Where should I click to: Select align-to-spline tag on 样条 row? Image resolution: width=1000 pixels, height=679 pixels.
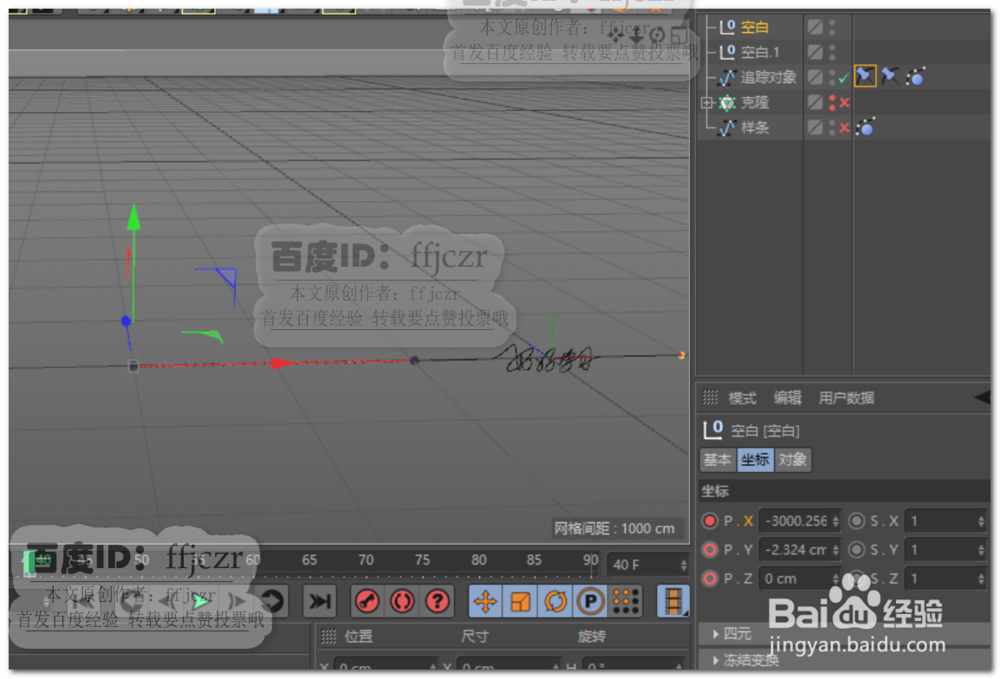865,127
